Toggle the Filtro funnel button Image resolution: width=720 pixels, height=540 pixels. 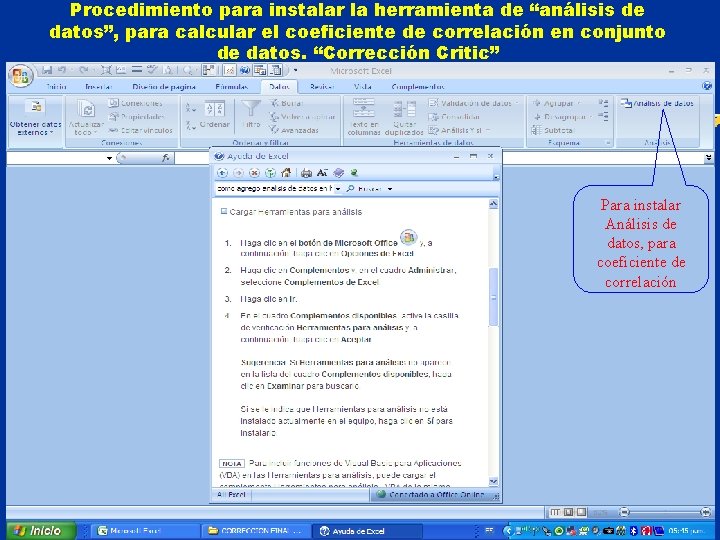pos(251,115)
